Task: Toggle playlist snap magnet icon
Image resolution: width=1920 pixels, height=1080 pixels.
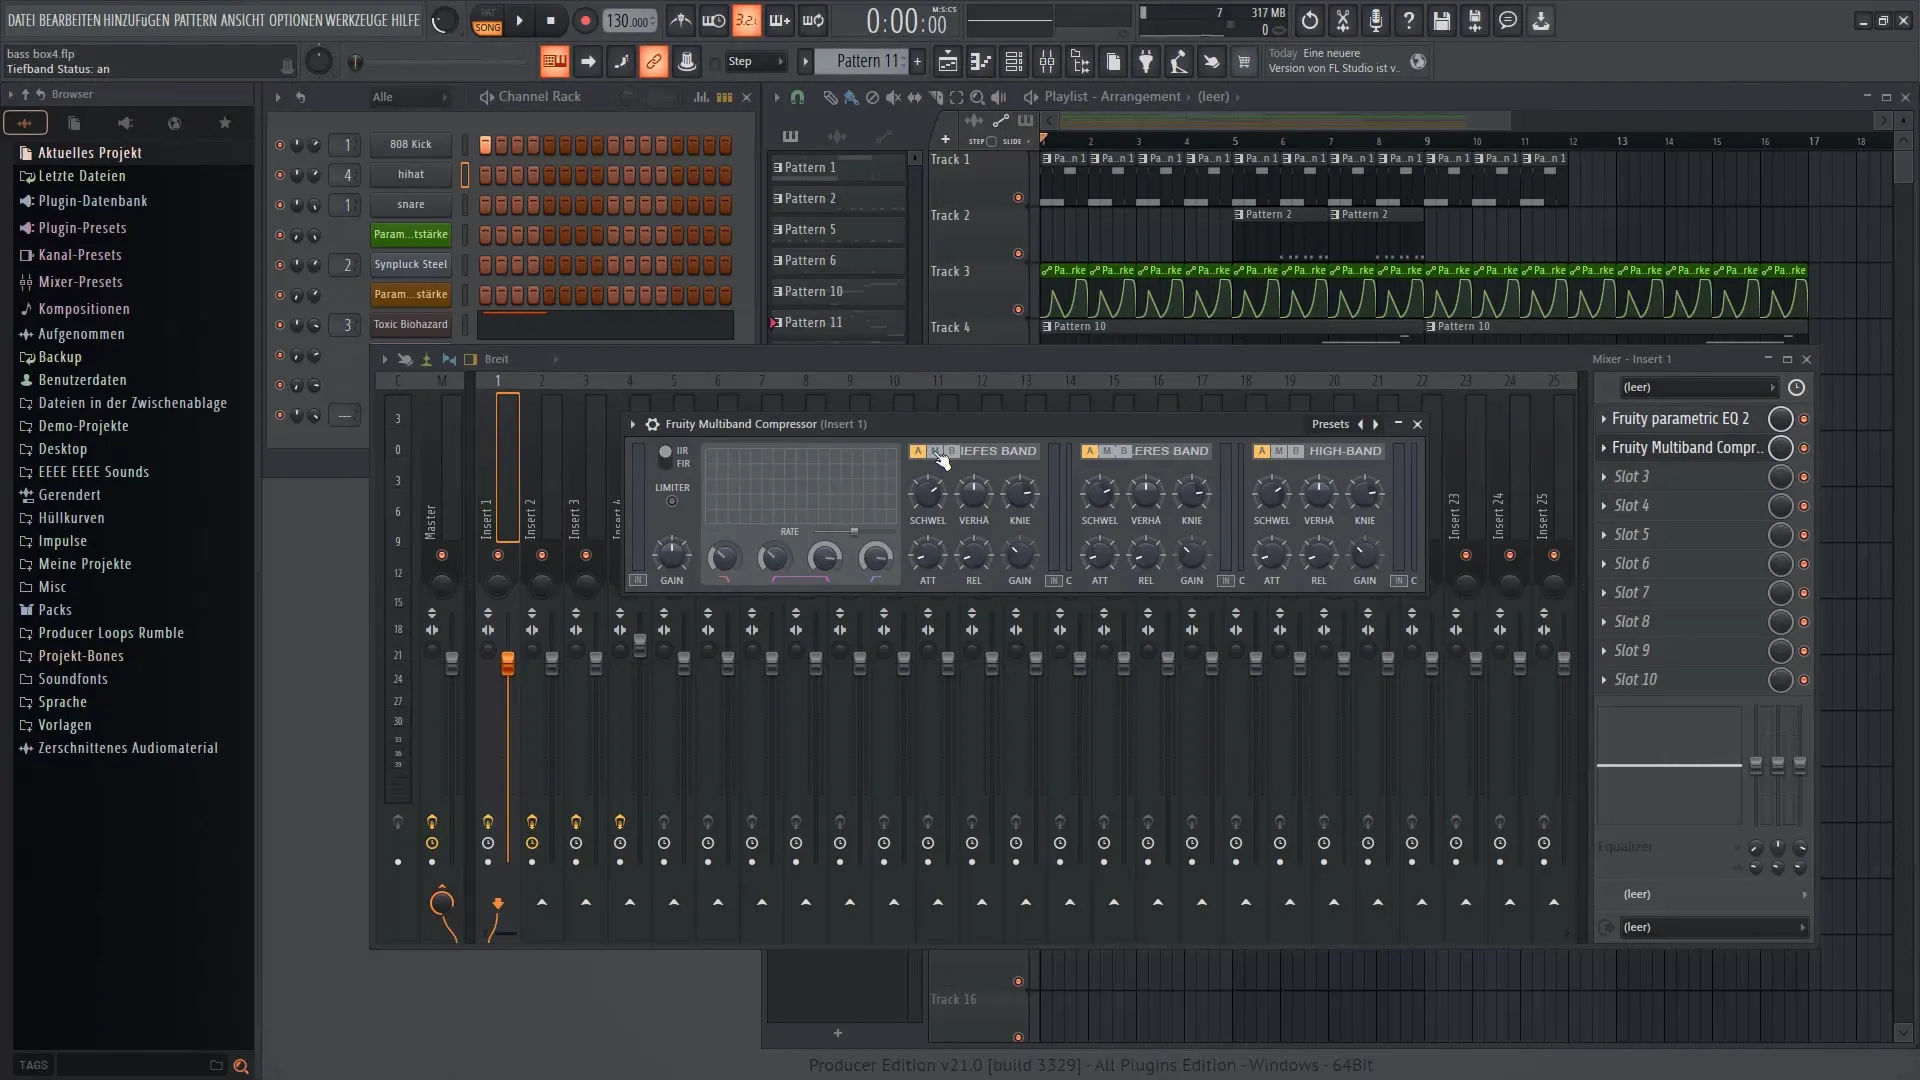Action: pyautogui.click(x=797, y=97)
